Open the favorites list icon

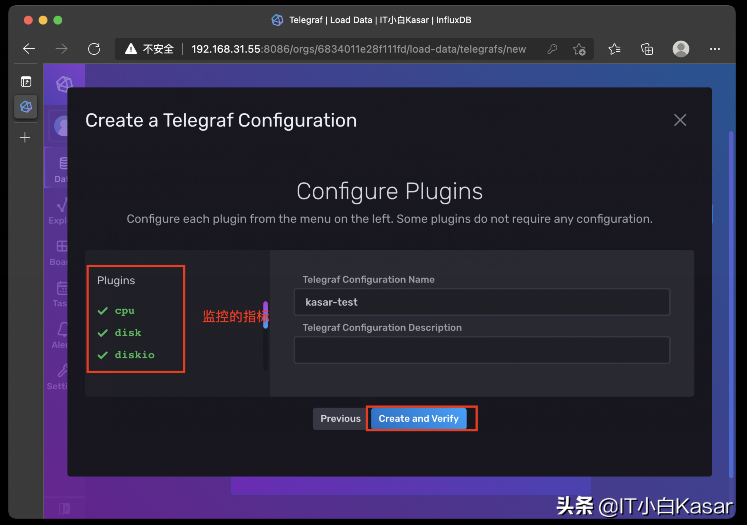615,49
